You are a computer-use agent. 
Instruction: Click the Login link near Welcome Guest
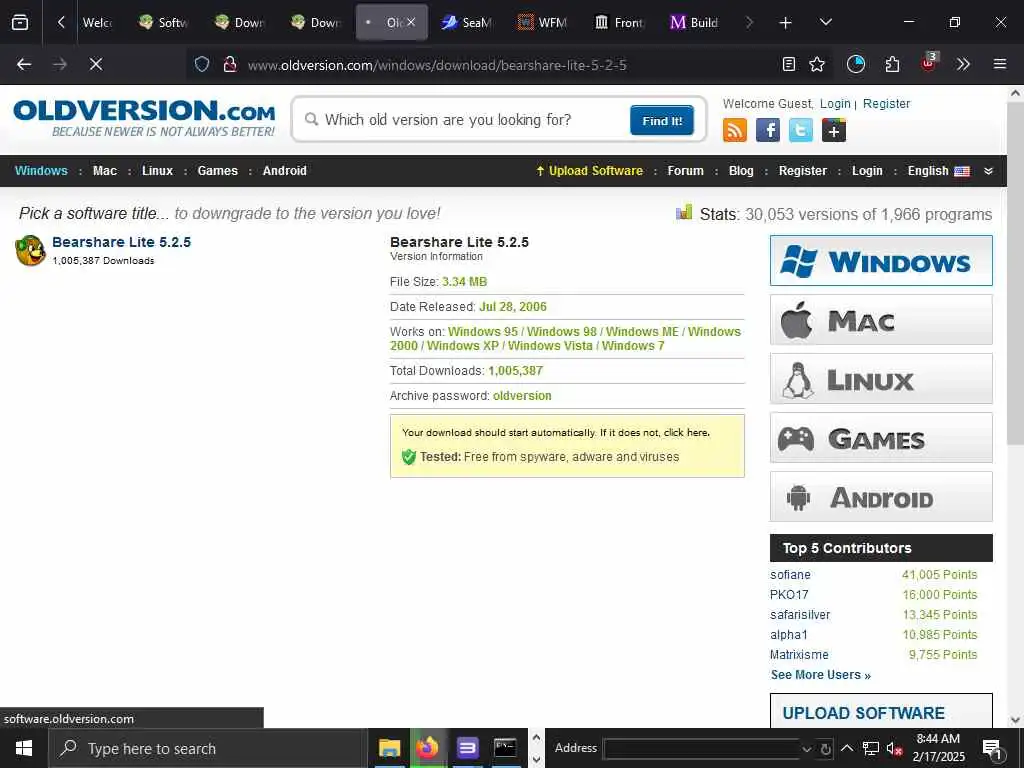tap(835, 104)
